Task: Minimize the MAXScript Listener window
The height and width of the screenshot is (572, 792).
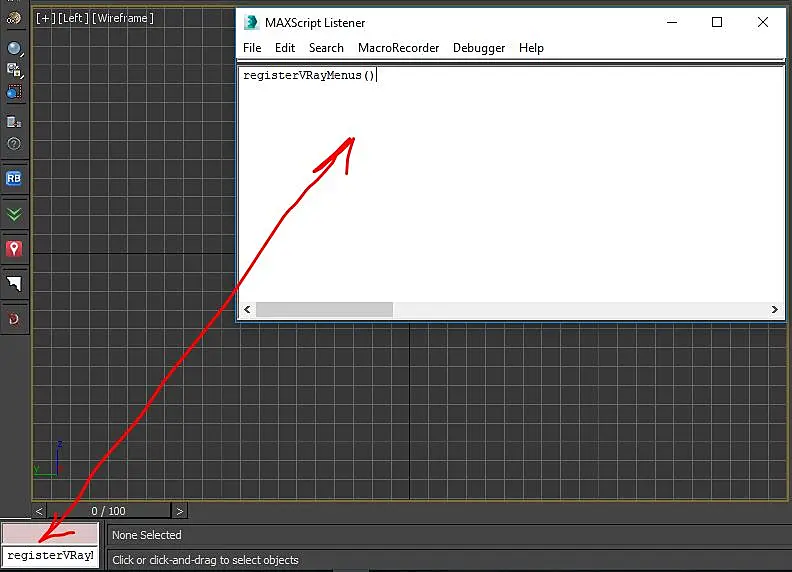Action: 672,22
